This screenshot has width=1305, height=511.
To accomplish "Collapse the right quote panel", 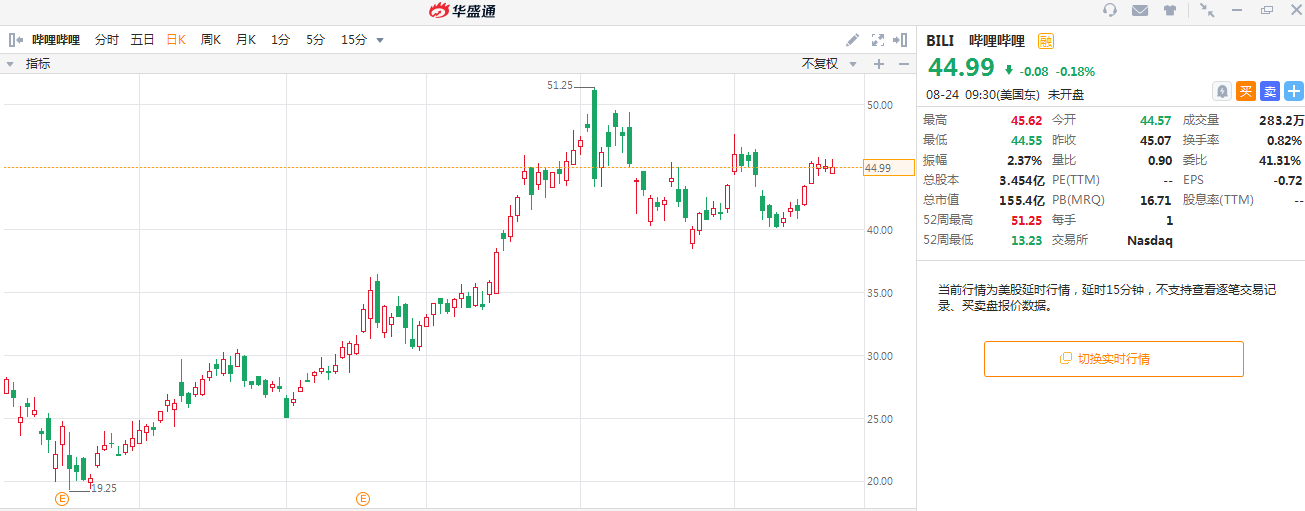I will tap(902, 40).
